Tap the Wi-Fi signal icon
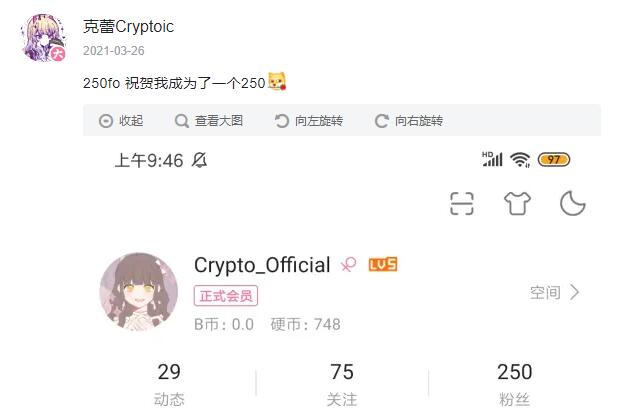Viewport: 634px width, 418px height. (520, 160)
